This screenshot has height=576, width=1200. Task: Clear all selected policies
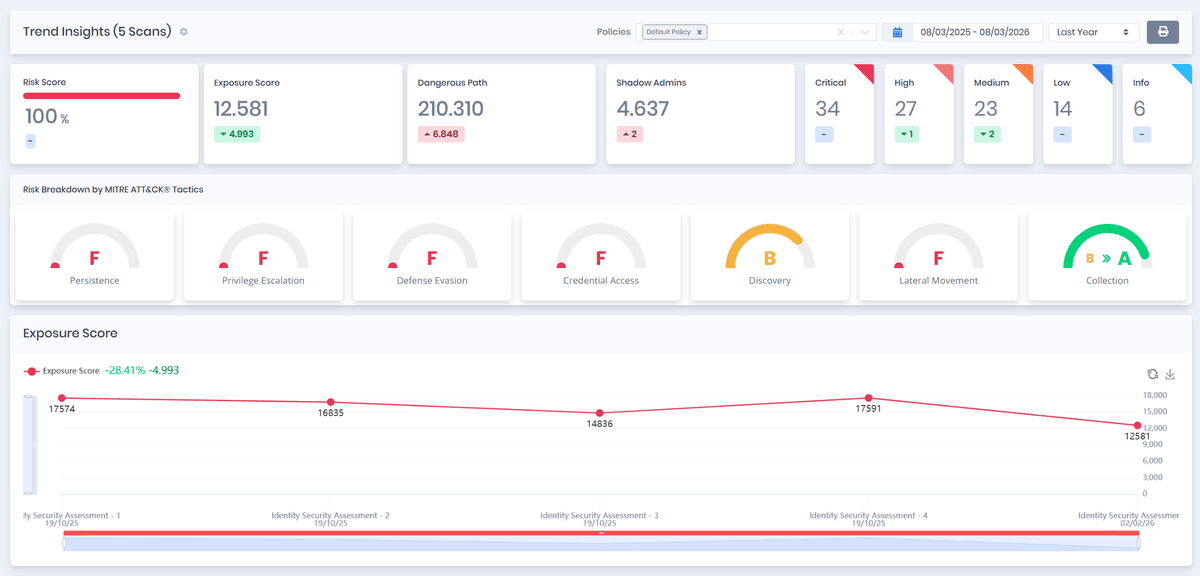[841, 32]
